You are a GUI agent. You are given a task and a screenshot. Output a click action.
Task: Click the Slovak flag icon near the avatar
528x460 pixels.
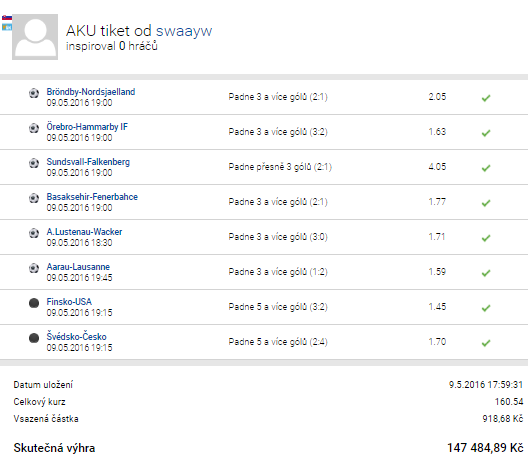pyautogui.click(x=7, y=18)
